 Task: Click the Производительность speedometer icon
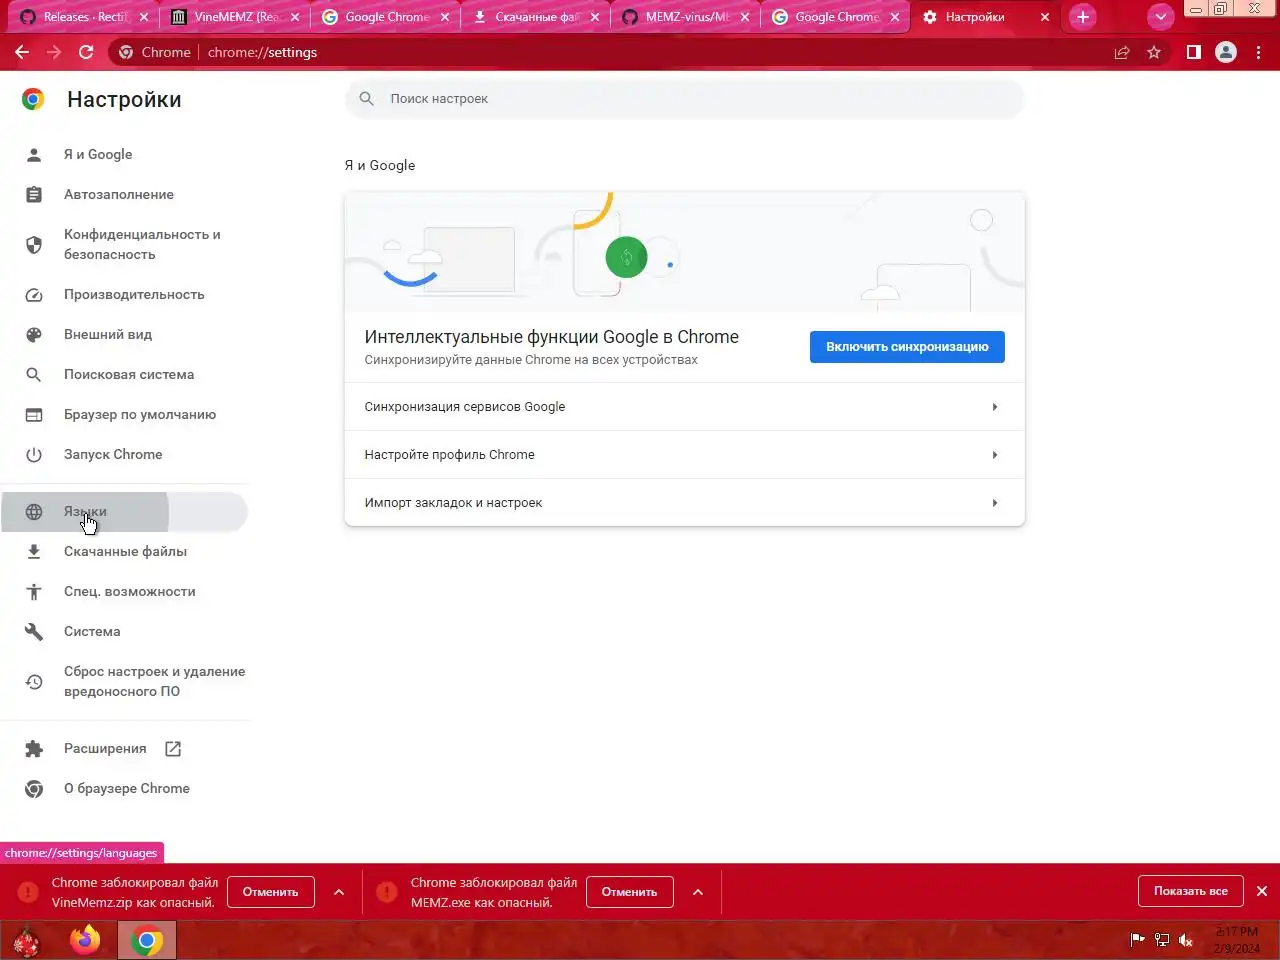[34, 295]
